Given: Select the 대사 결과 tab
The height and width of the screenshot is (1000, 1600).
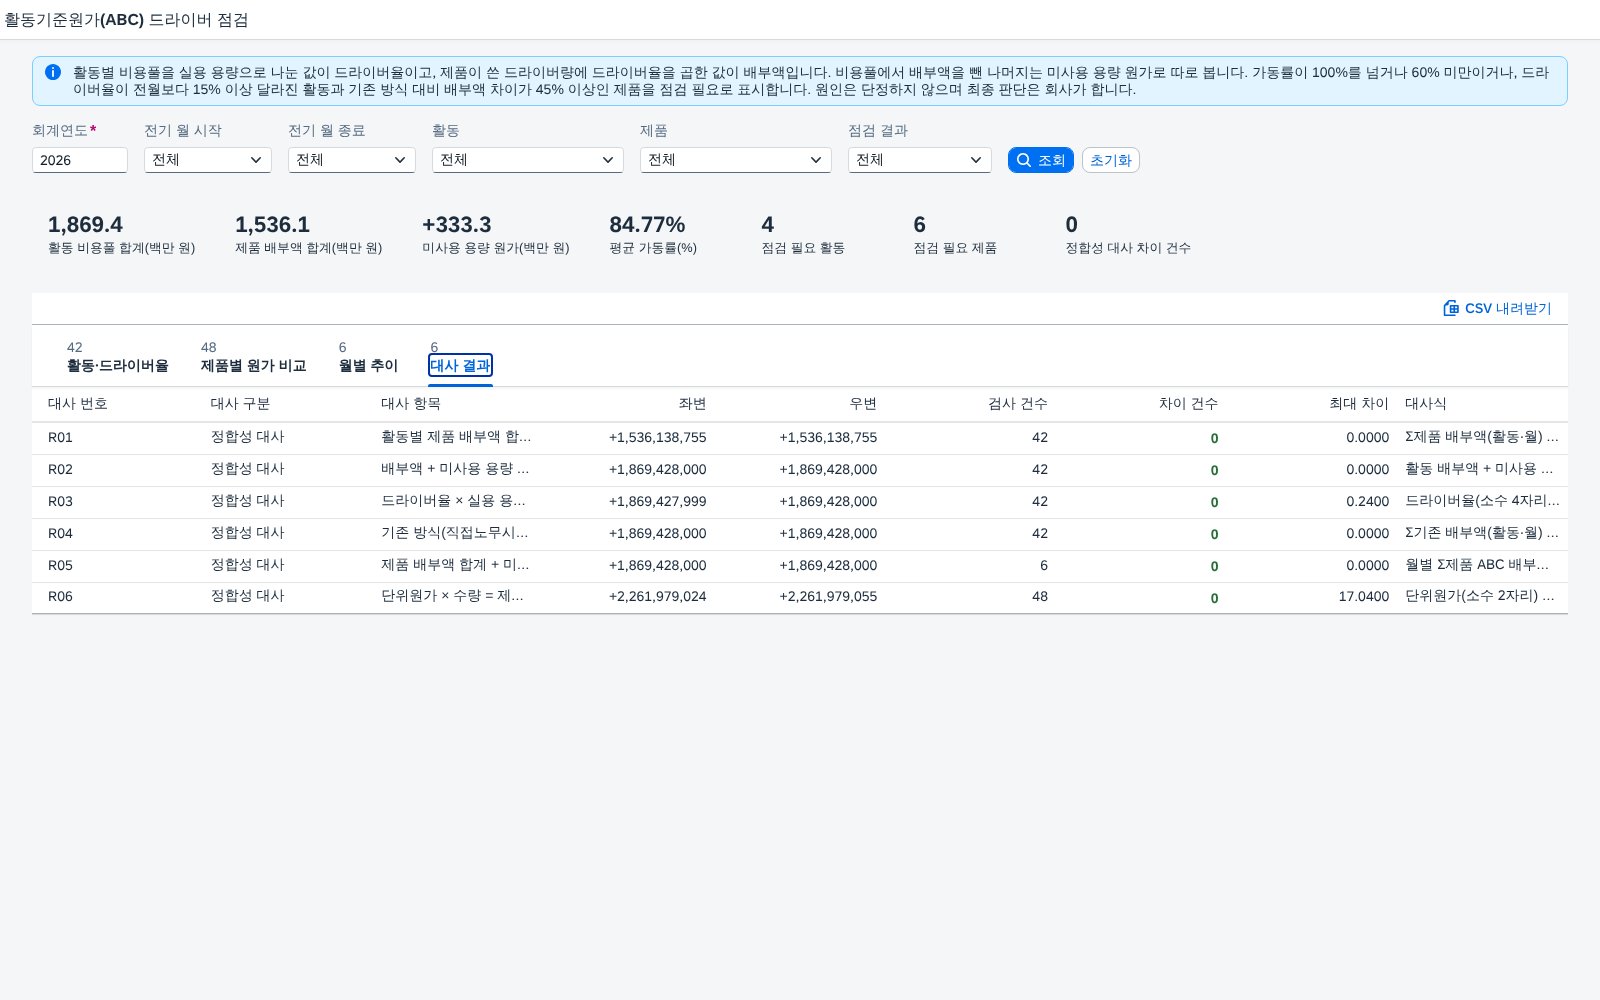Looking at the screenshot, I should click(460, 365).
